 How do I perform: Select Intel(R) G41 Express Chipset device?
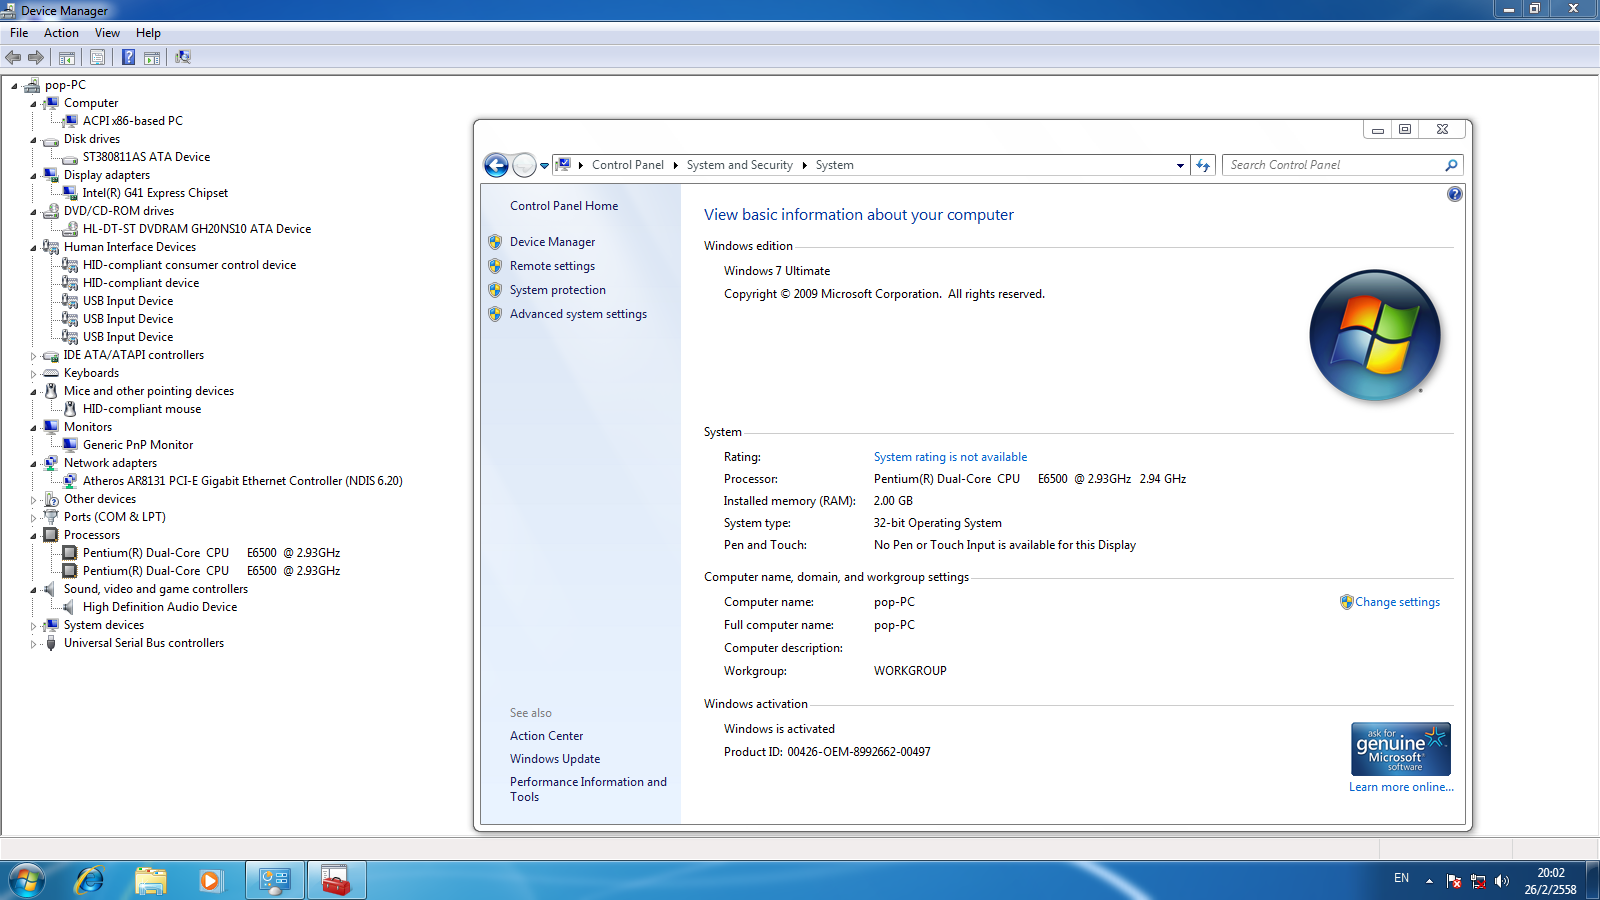[155, 193]
